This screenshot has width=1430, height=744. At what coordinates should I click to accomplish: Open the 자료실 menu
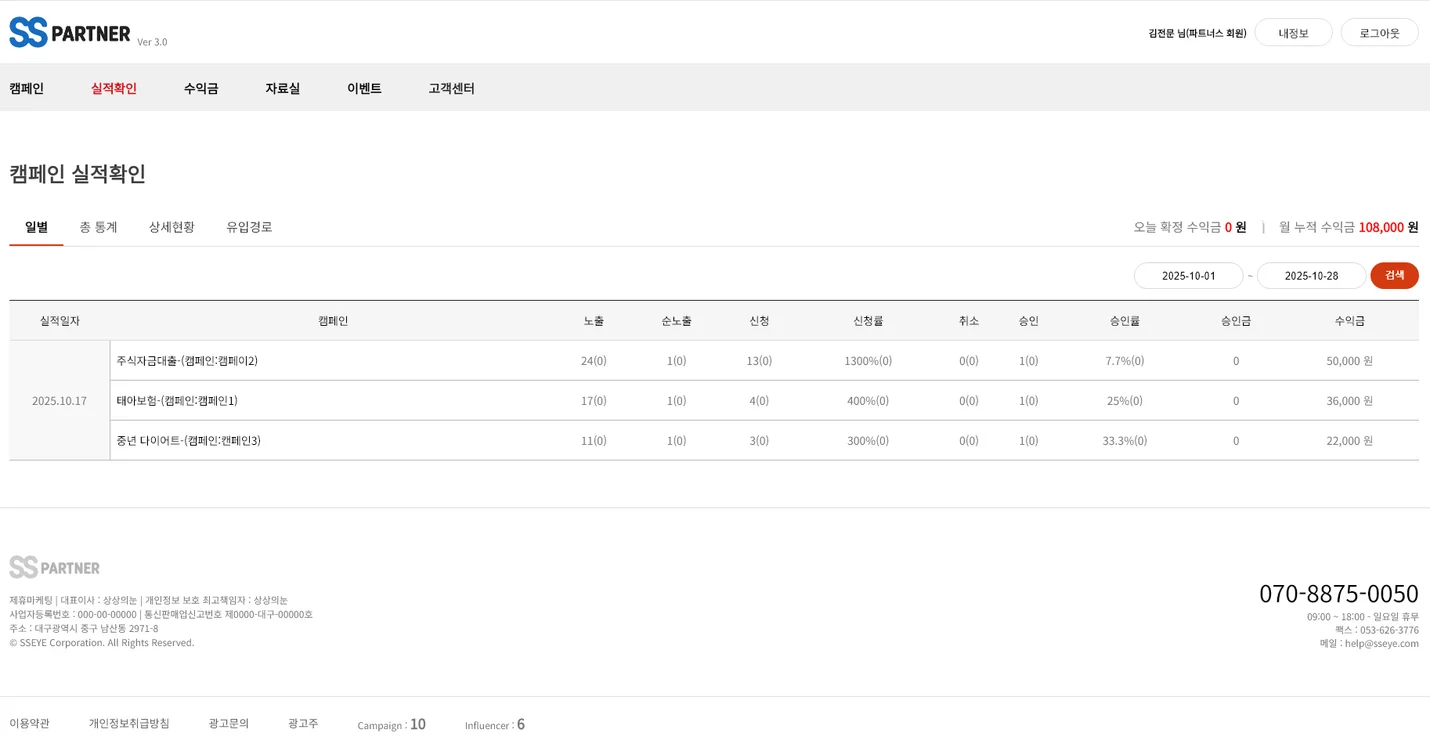tap(283, 88)
